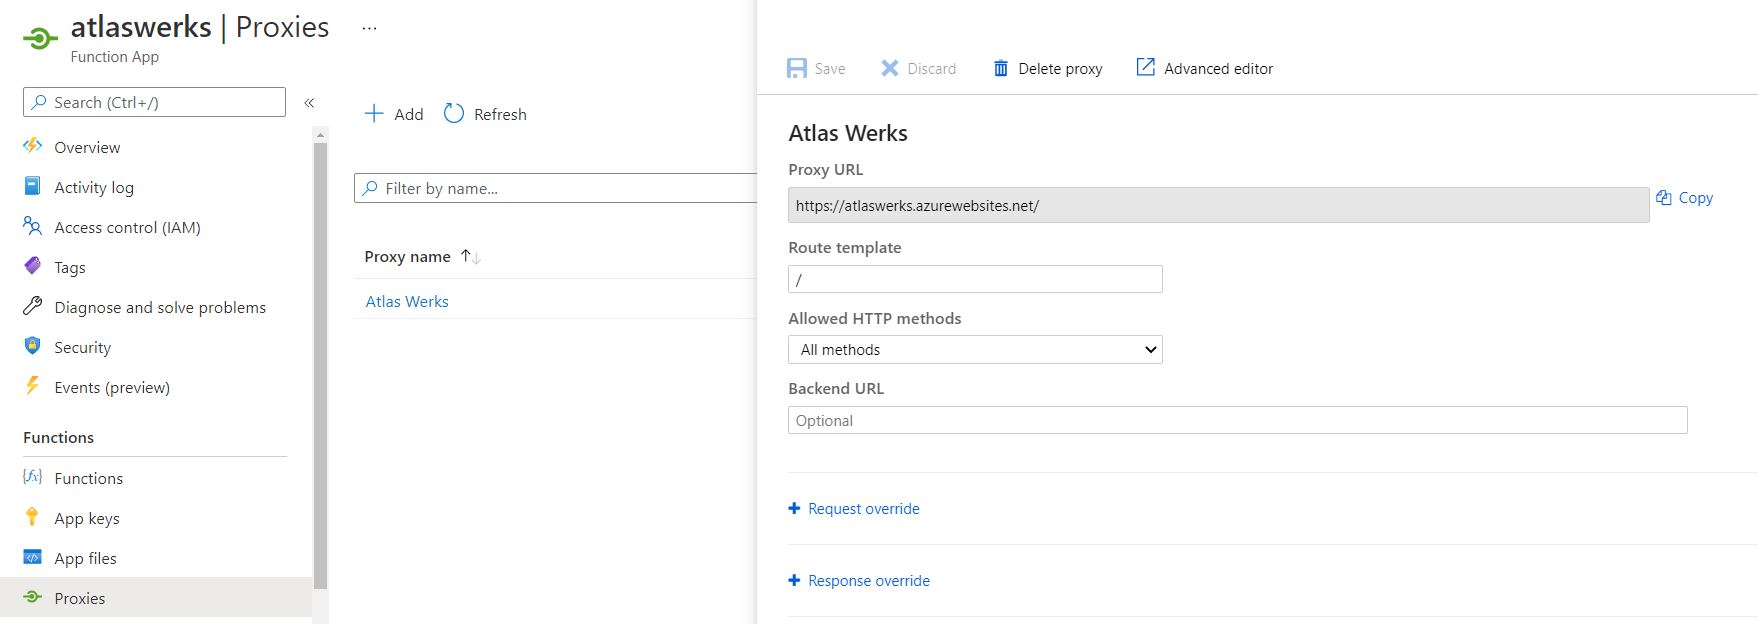1758x624 pixels.
Task: Click Delete proxy text
Action: (x=1060, y=68)
